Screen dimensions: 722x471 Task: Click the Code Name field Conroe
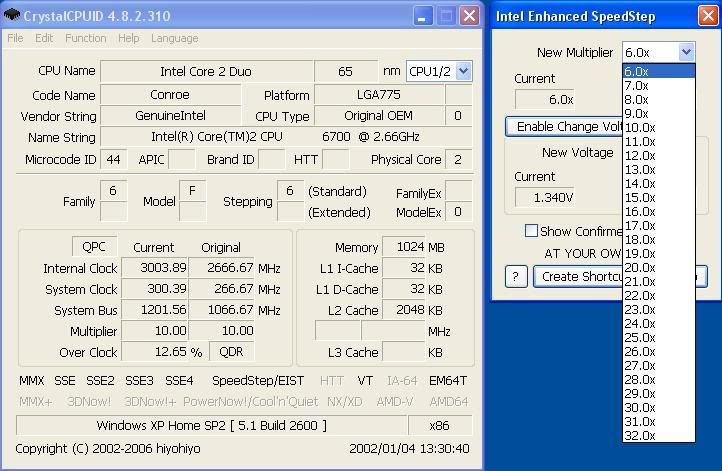coord(170,95)
